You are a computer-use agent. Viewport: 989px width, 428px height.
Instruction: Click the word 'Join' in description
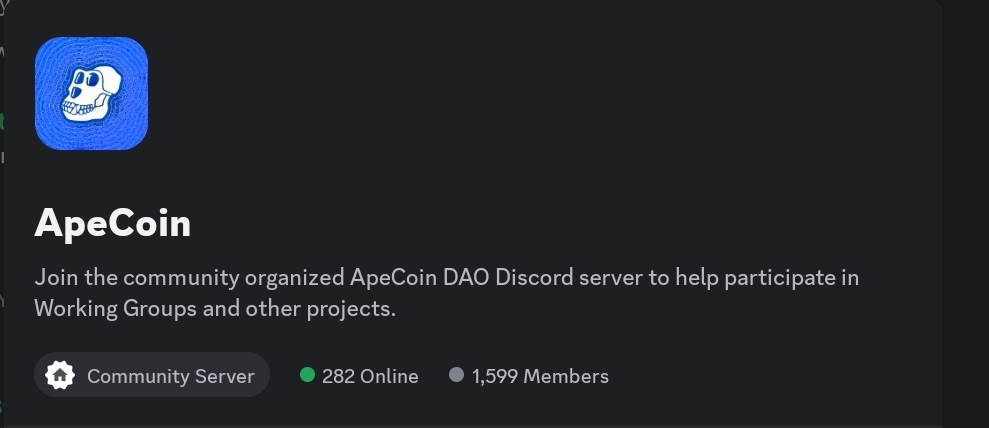[x=54, y=277]
